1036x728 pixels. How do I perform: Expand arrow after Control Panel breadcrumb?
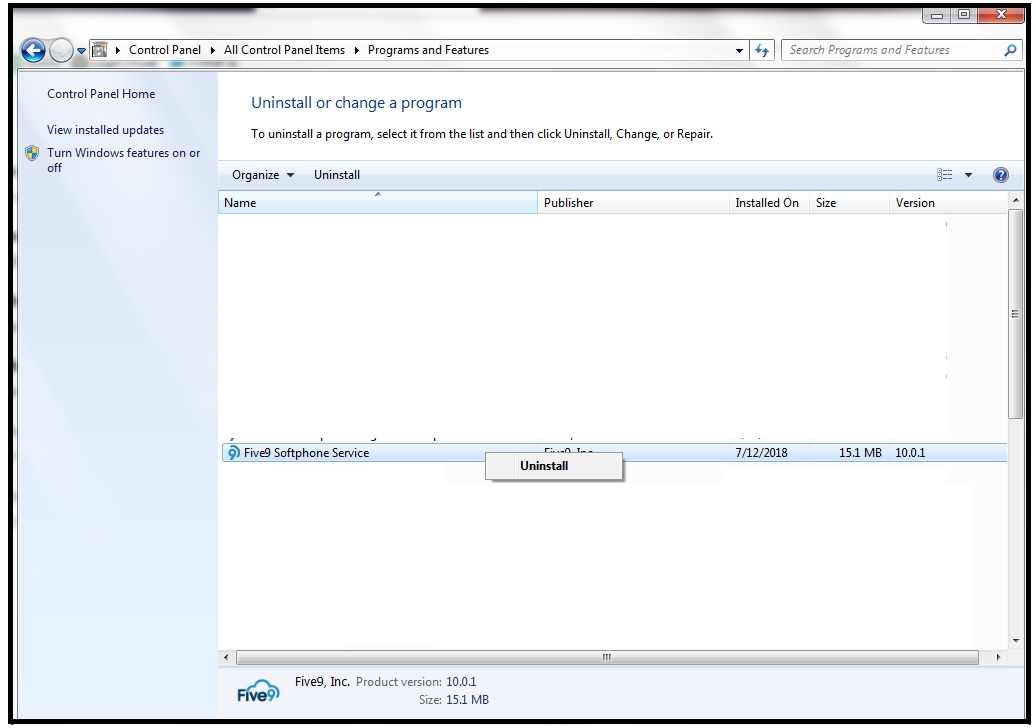(213, 50)
